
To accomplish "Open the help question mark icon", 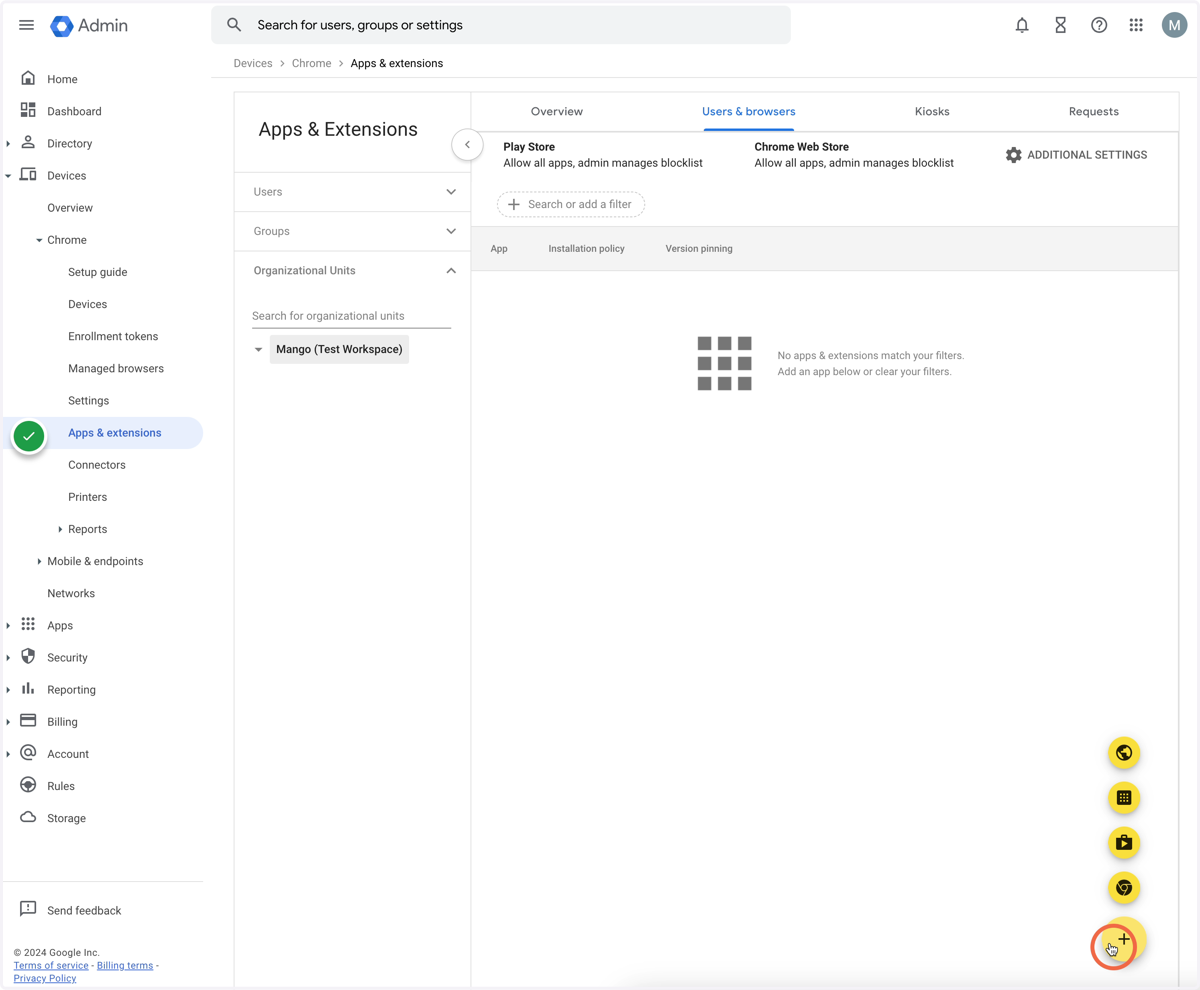I will click(x=1099, y=25).
